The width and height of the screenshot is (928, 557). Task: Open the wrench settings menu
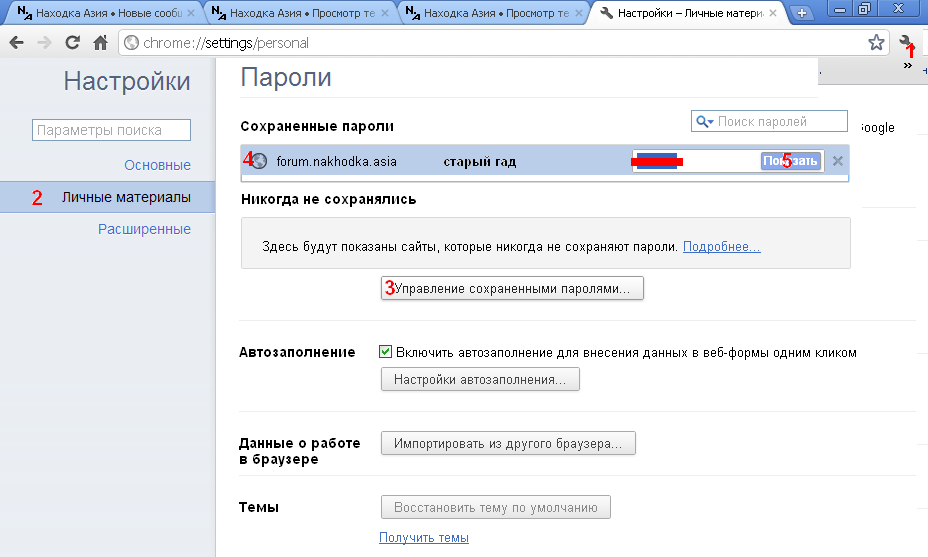coord(907,42)
